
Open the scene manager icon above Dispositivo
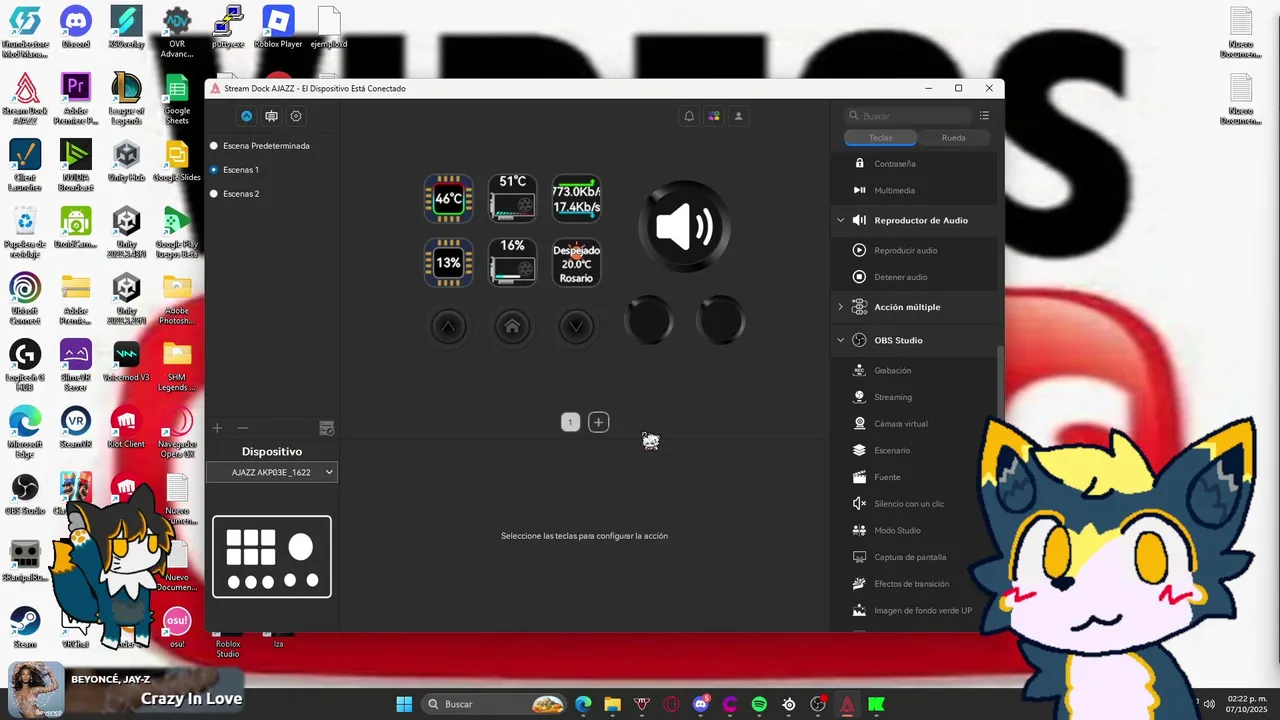click(326, 428)
